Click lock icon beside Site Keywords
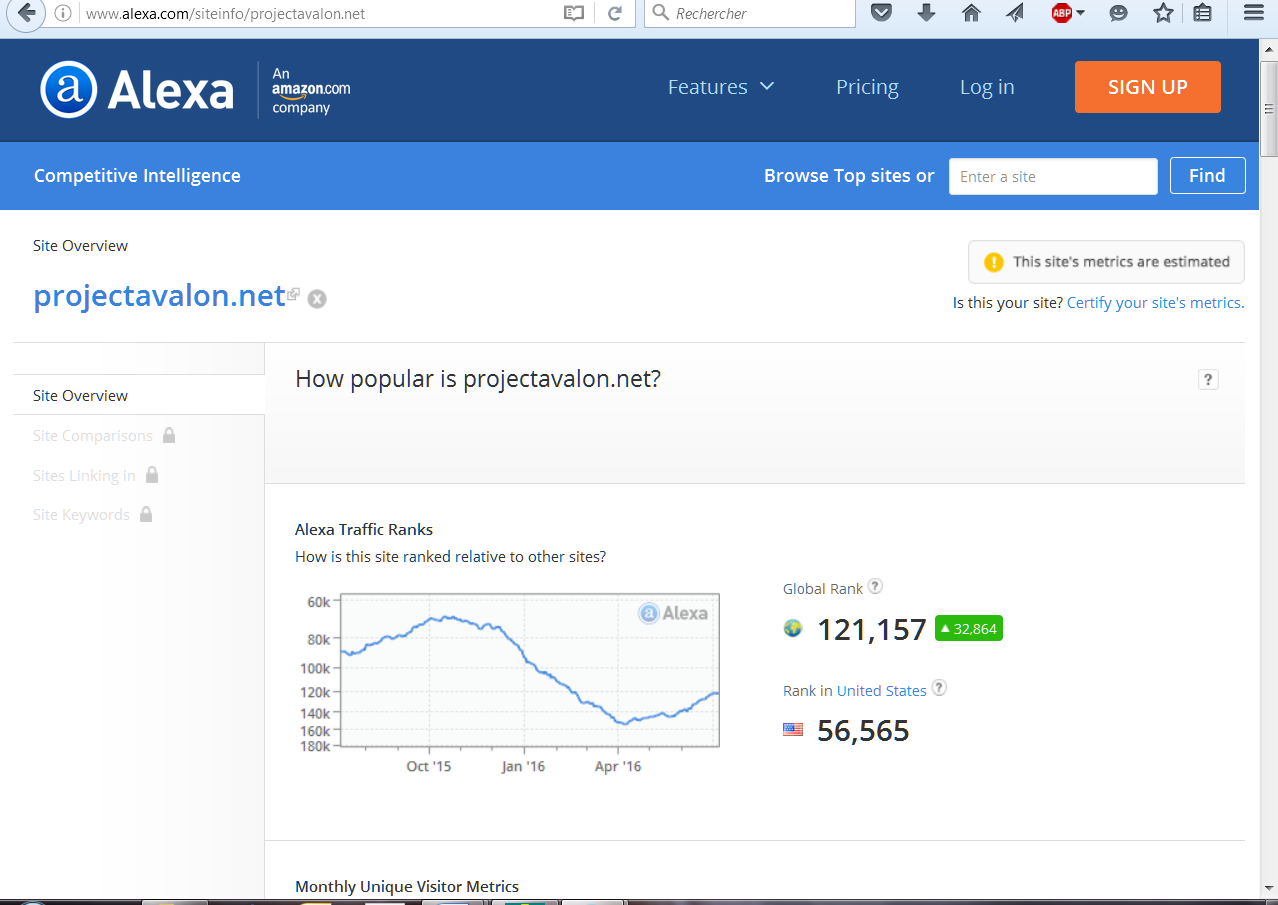The height and width of the screenshot is (905, 1278). (x=146, y=514)
